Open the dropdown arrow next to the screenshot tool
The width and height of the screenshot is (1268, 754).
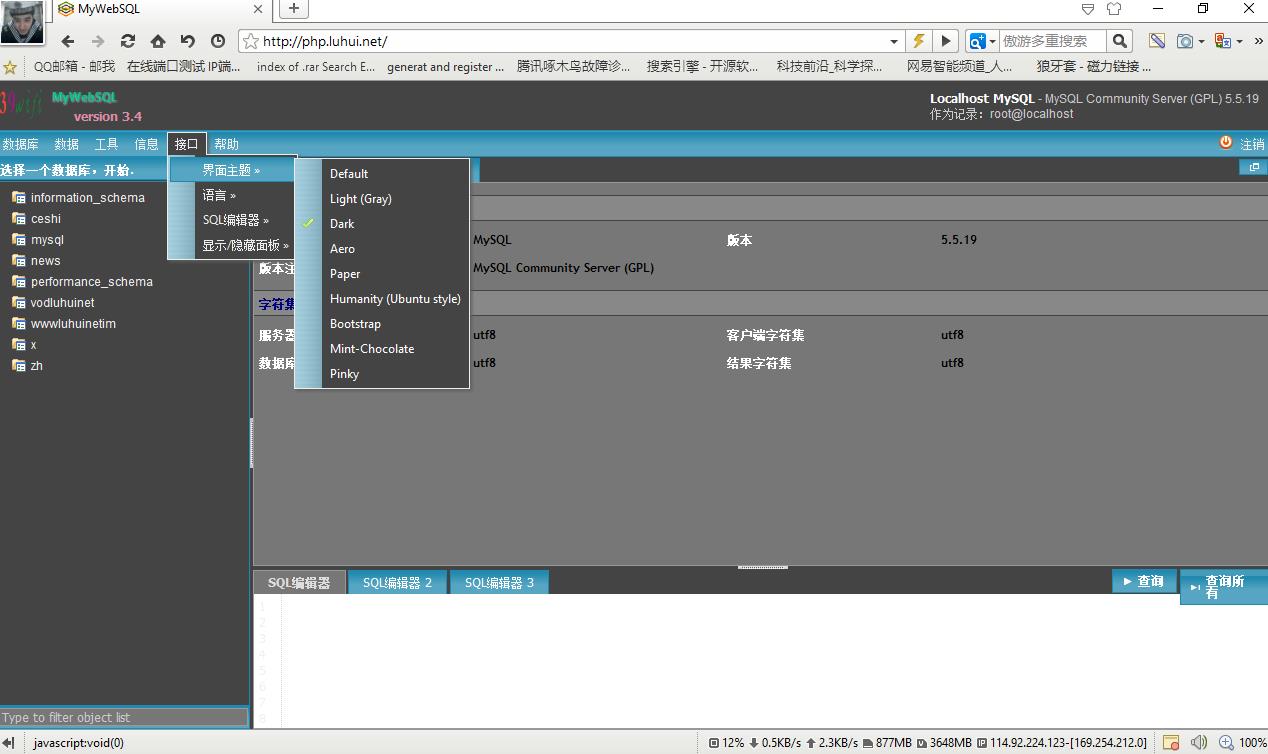click(x=1201, y=42)
